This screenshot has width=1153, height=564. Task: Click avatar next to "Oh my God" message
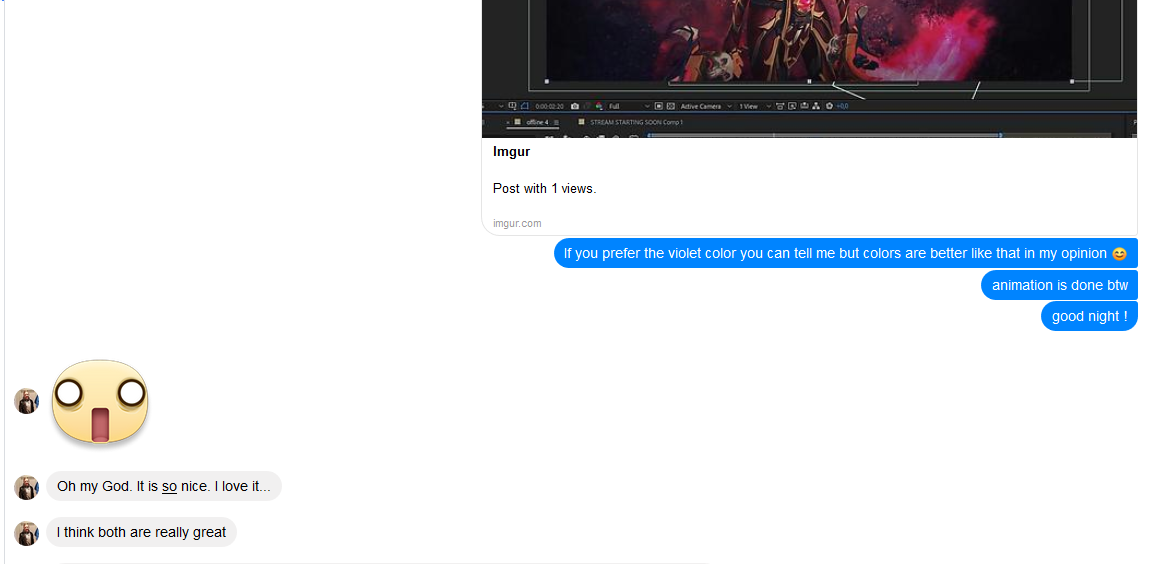tap(26, 488)
